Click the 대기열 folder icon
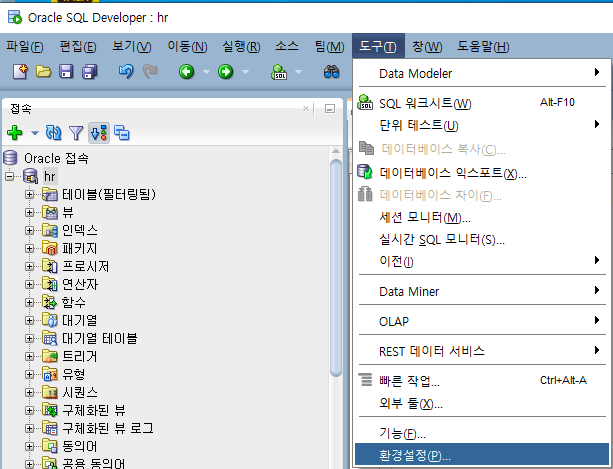Viewport: 613px width, 469px height. pos(50,320)
